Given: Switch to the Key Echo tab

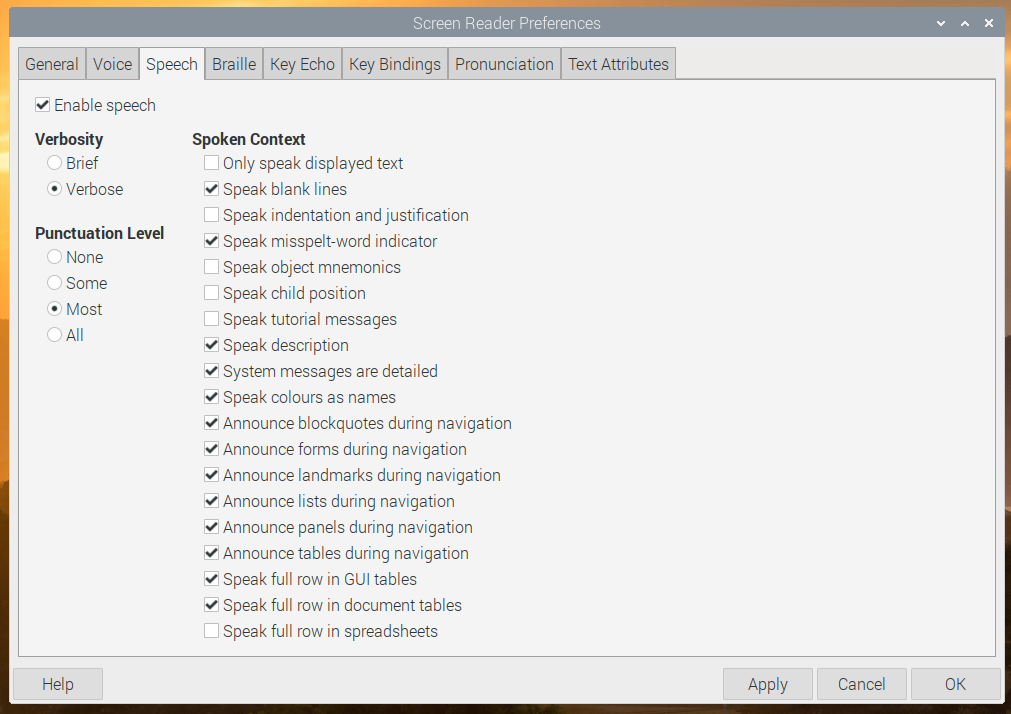Looking at the screenshot, I should [x=302, y=63].
